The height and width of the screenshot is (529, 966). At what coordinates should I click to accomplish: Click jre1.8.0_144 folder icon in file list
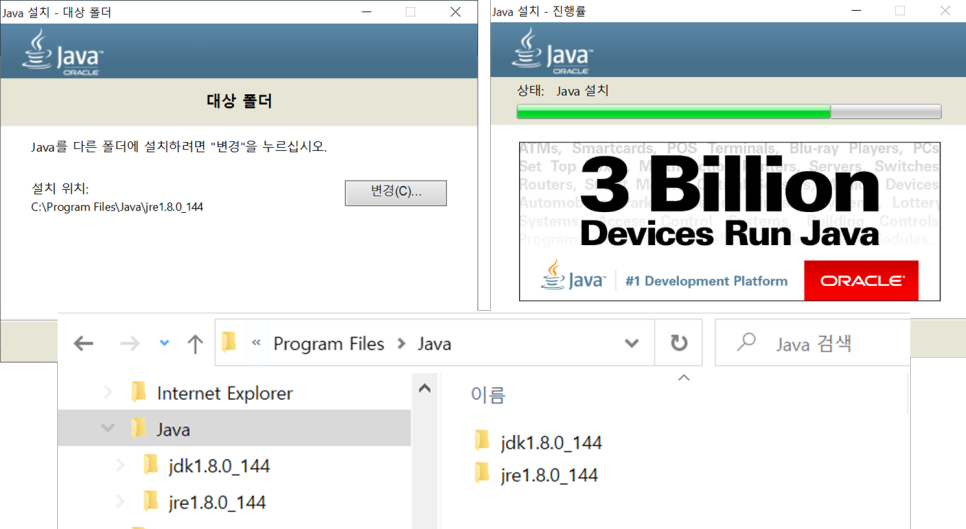[482, 473]
